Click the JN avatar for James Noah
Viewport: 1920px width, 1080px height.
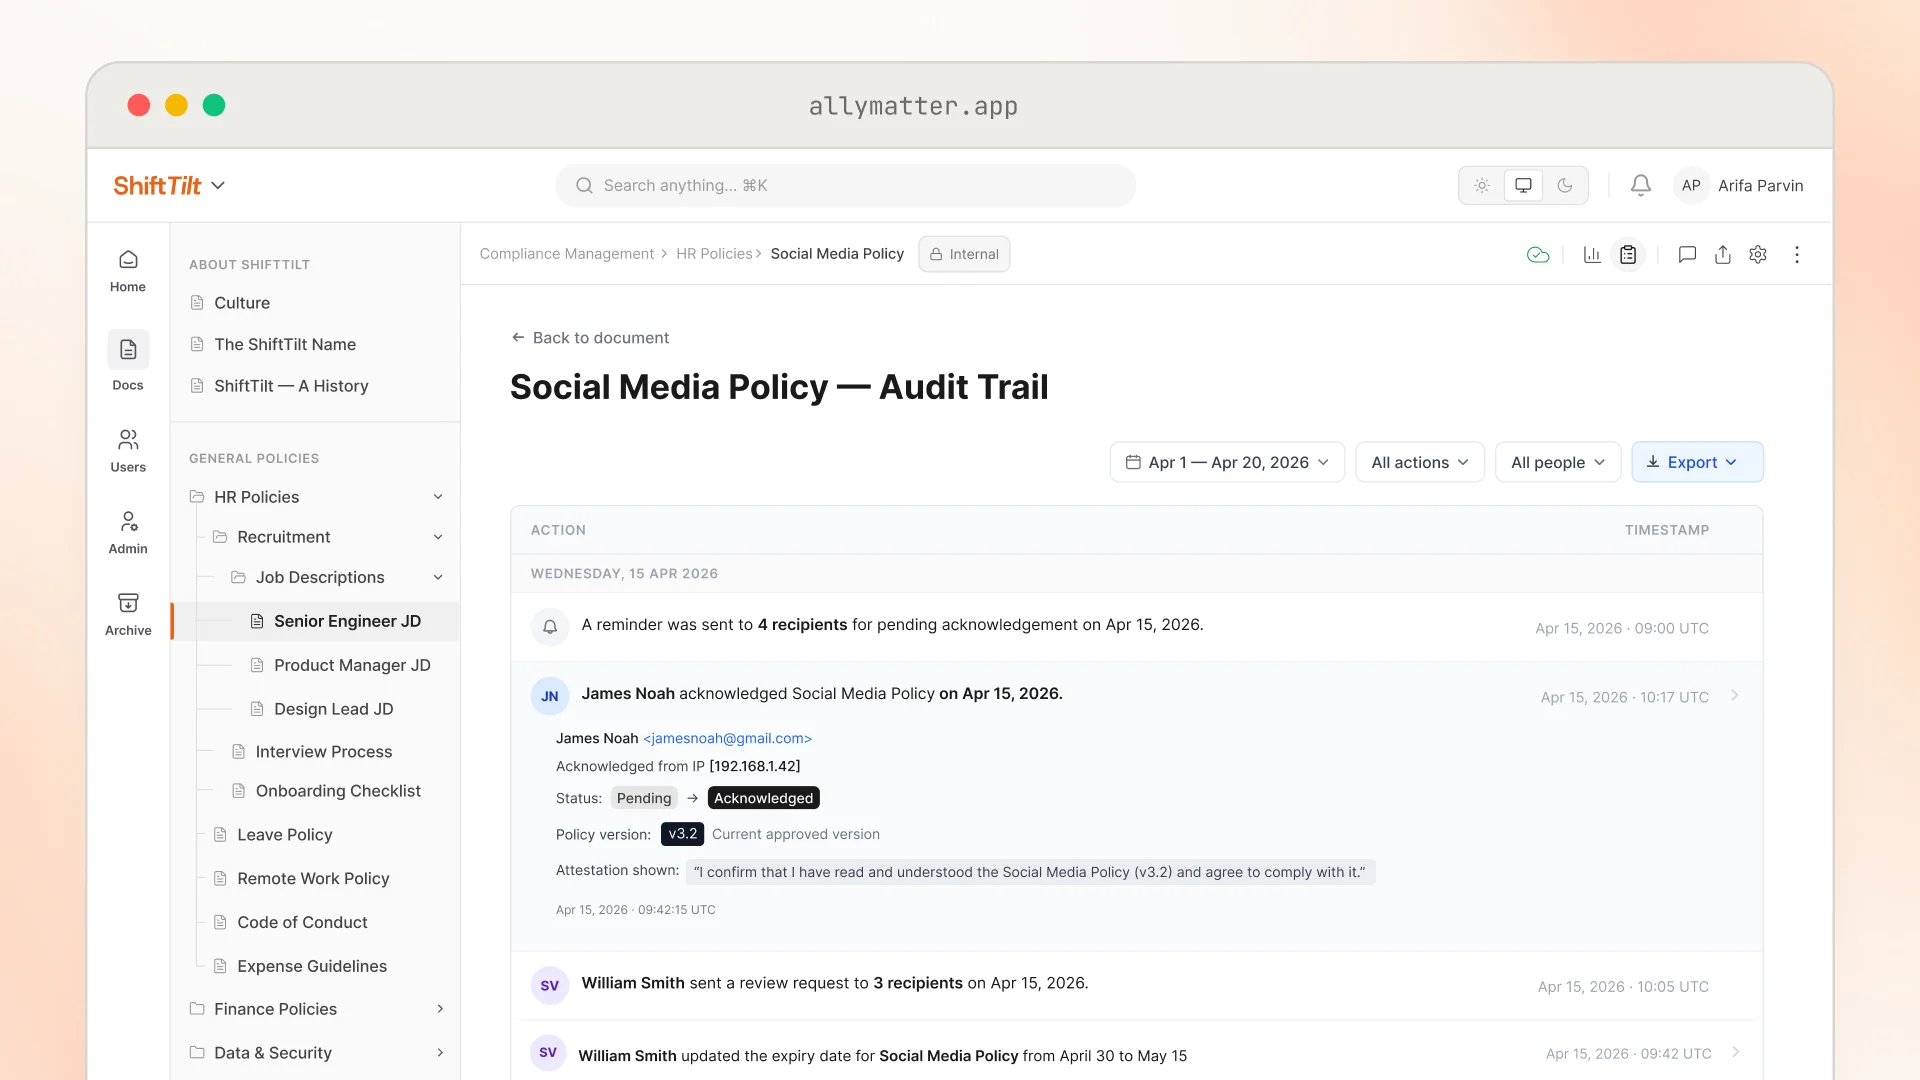(550, 696)
